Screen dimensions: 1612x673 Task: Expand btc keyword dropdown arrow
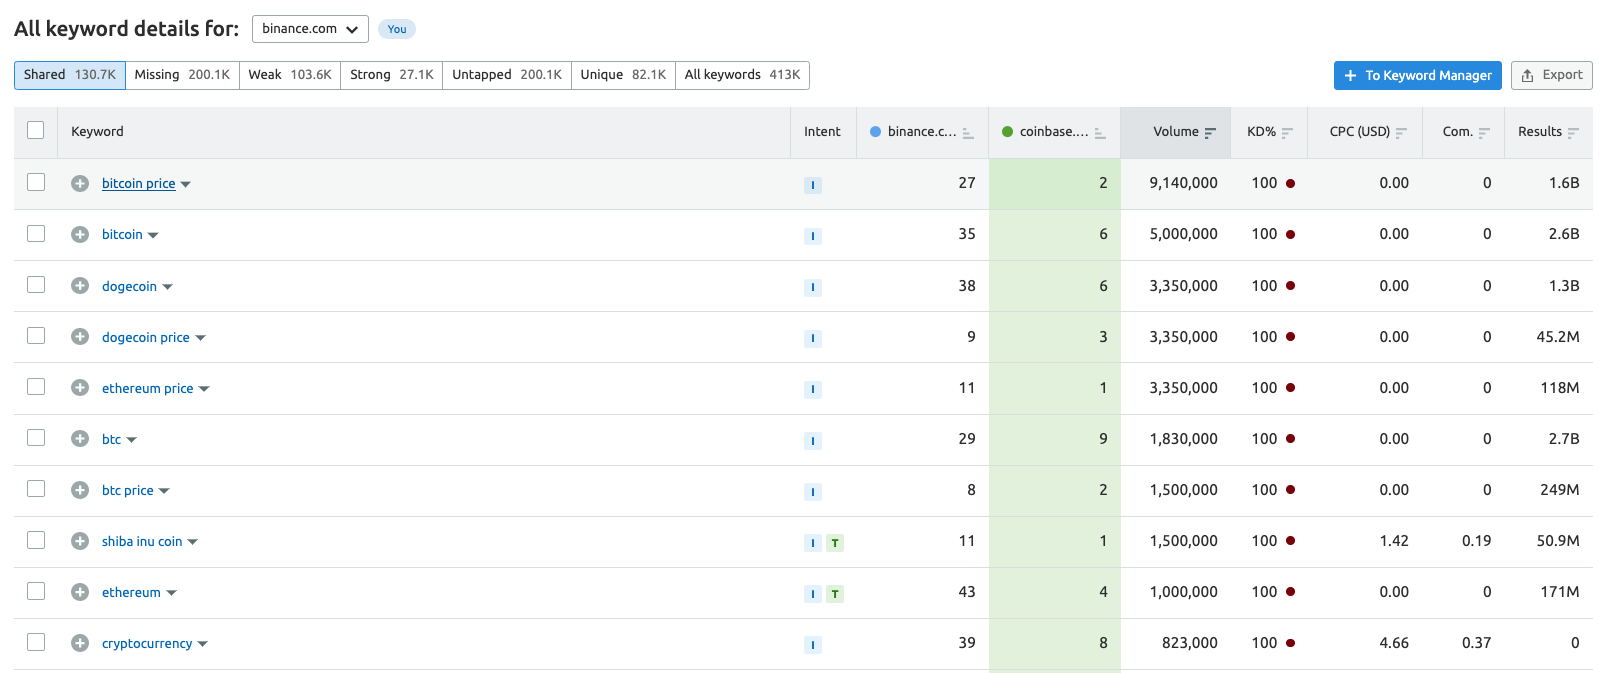coord(131,441)
